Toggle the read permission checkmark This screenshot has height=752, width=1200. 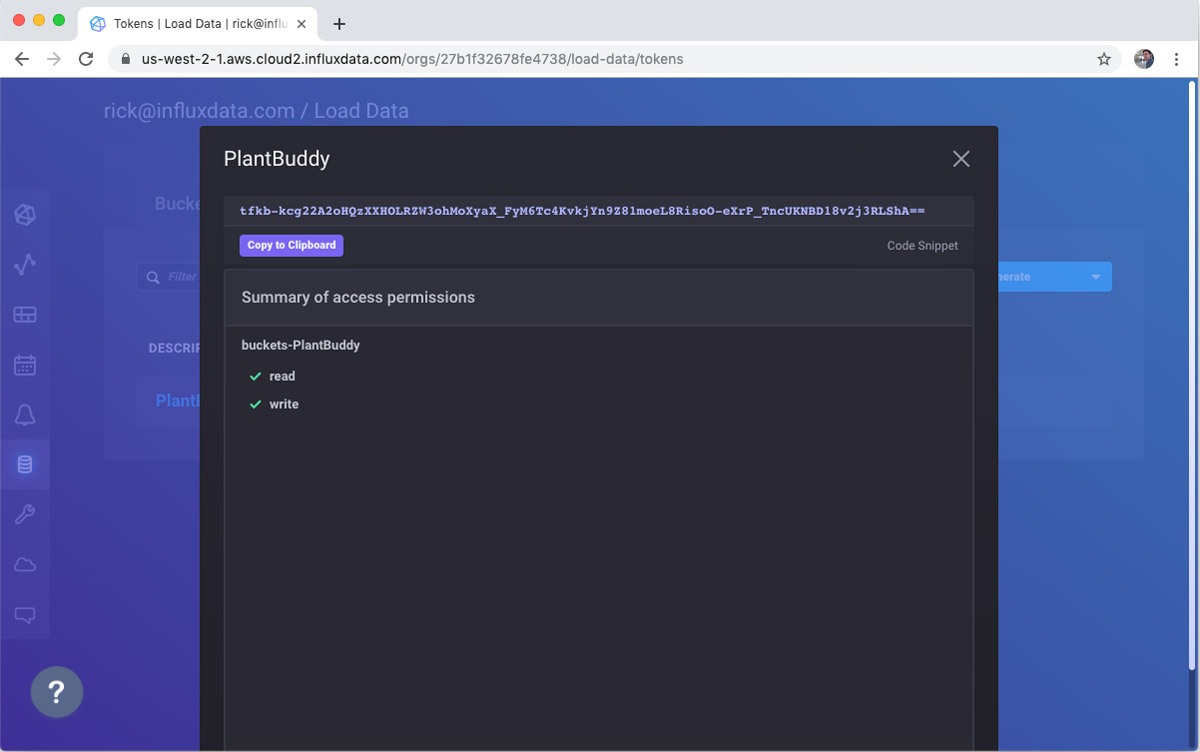[254, 376]
